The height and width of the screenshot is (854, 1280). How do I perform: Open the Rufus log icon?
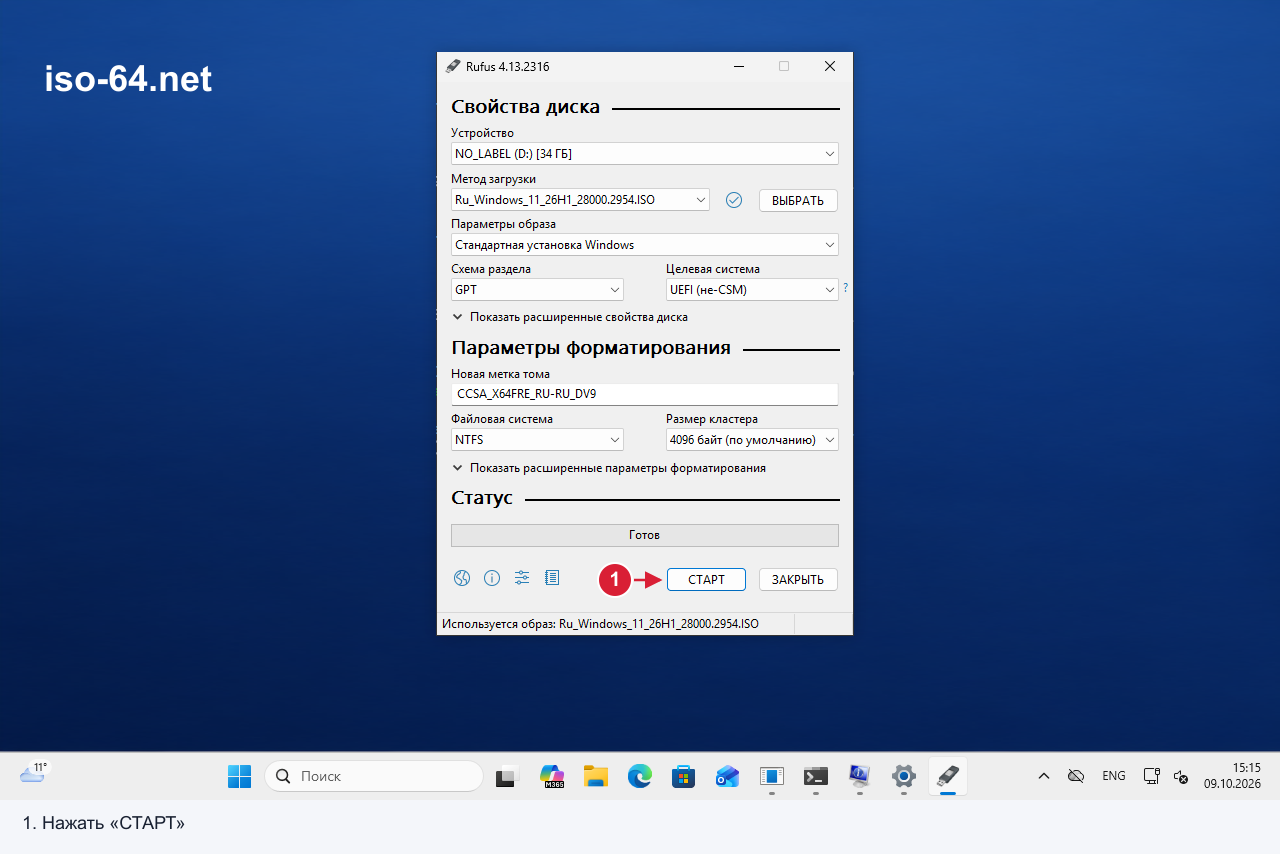[x=552, y=578]
